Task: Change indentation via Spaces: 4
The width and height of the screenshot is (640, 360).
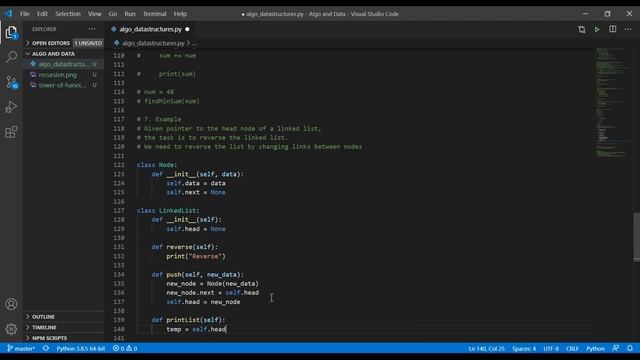Action: coord(524,349)
